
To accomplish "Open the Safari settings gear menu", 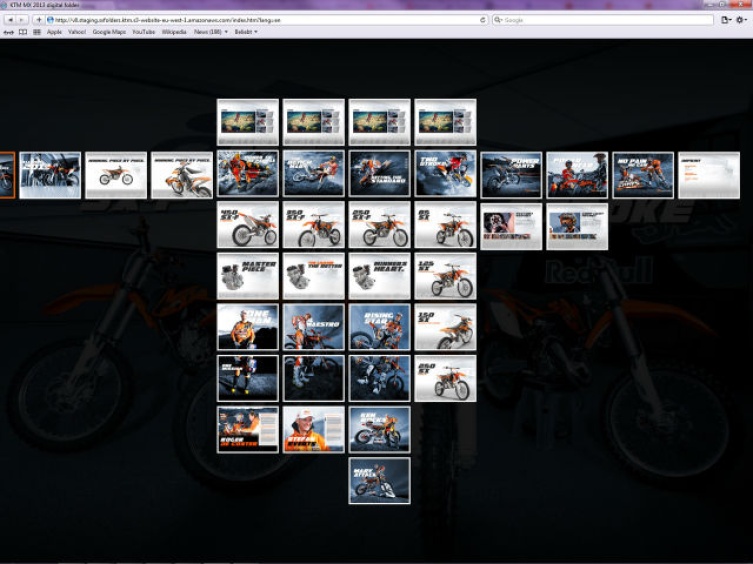I will tap(742, 20).
